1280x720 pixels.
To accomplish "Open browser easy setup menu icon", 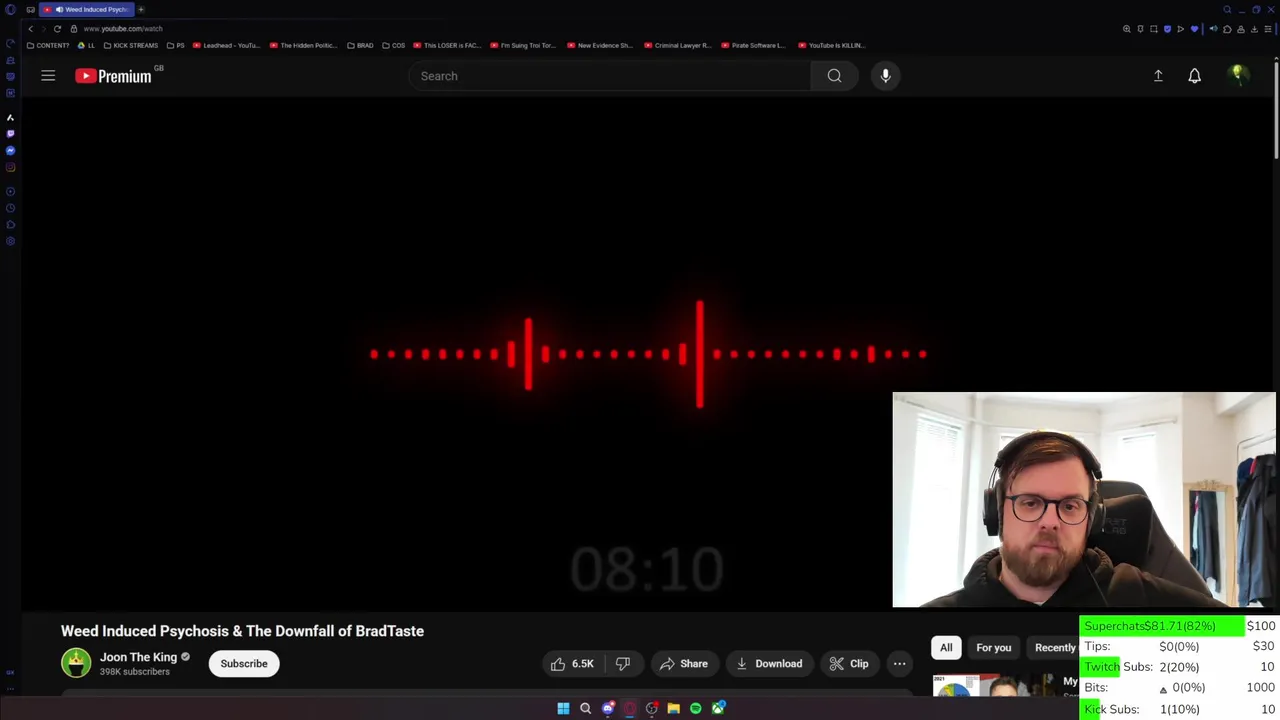I will pos(1268,29).
